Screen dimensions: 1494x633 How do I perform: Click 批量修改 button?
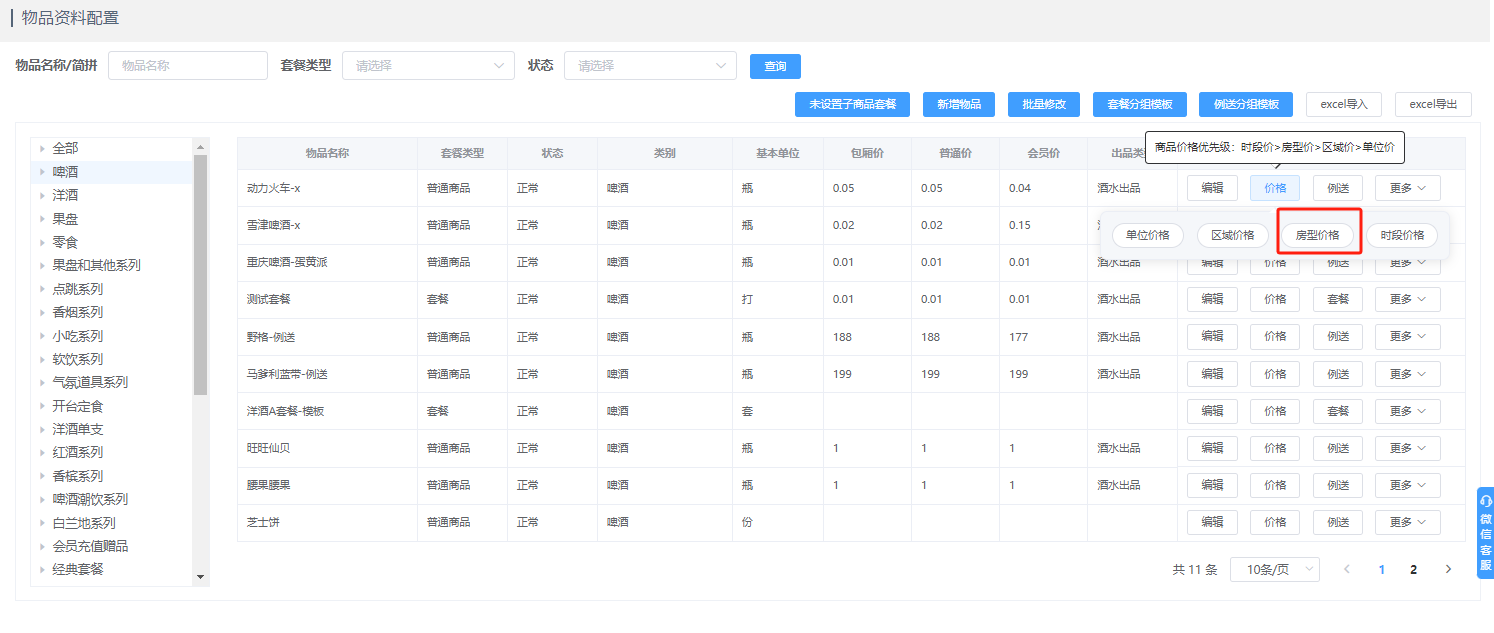[x=1044, y=104]
